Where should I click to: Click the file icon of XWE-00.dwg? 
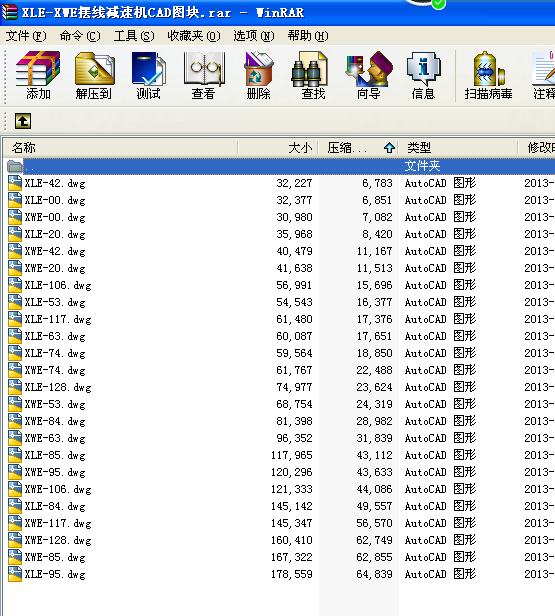[15, 217]
